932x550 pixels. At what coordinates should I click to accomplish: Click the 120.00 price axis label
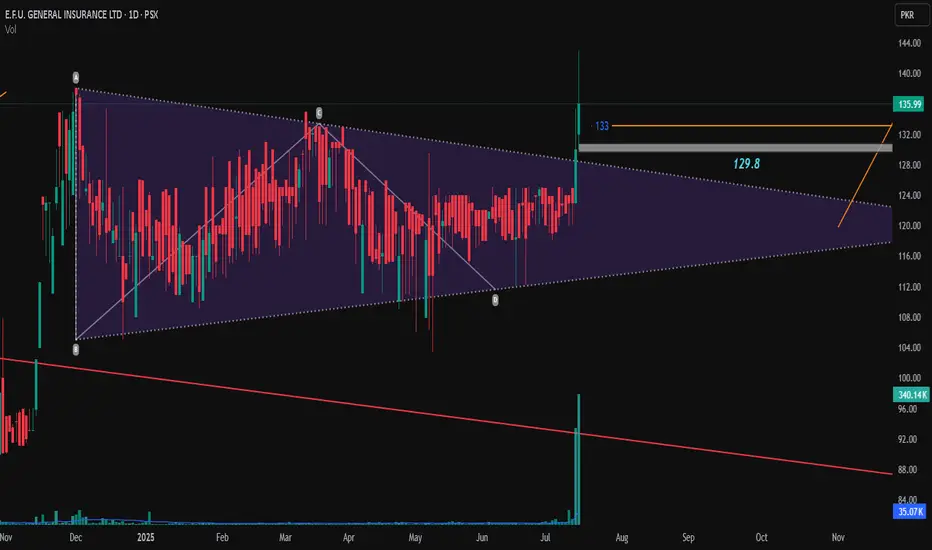(x=909, y=226)
